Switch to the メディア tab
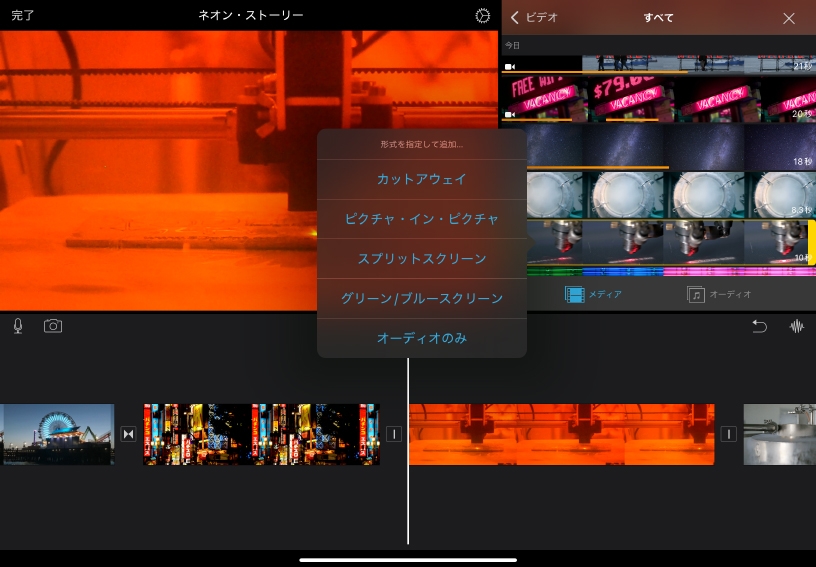This screenshot has width=816, height=567. click(x=593, y=294)
